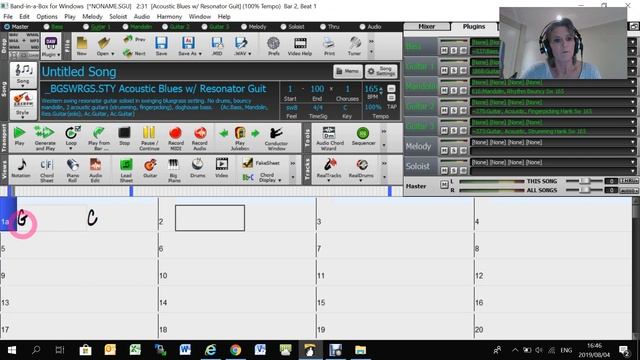Image resolution: width=640 pixels, height=360 pixels.
Task: Expand the Save As dropdown
Action: pyautogui.click(x=200, y=53)
